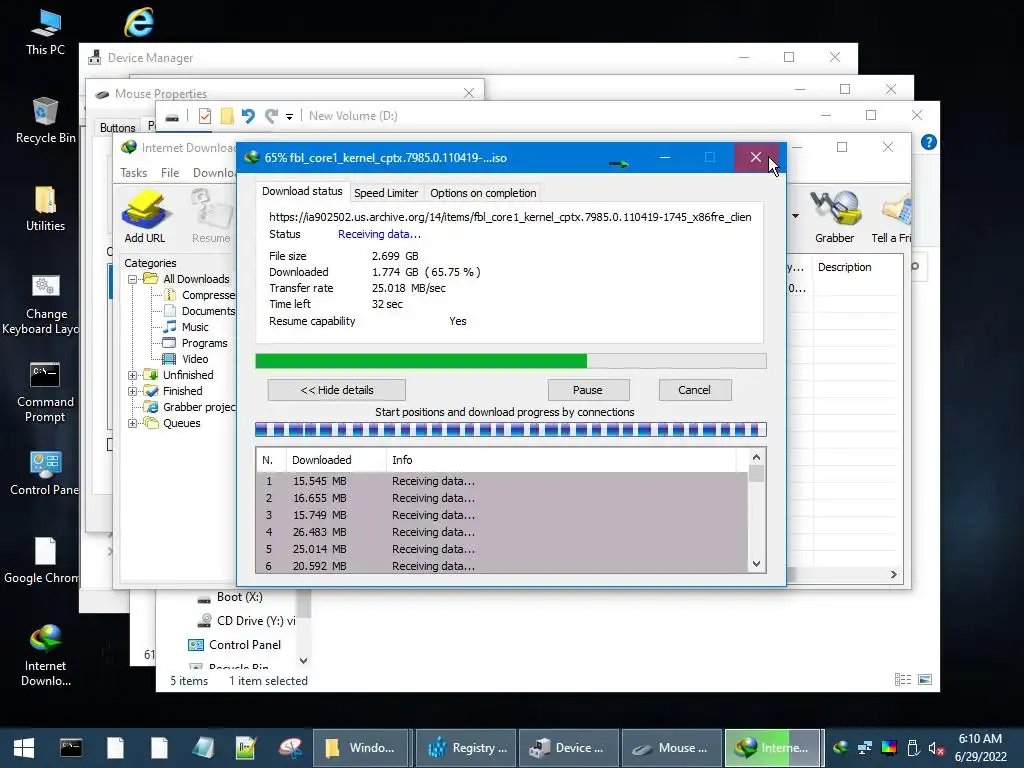Click the connections list scrollbar up arrow
The height and width of the screenshot is (768, 1024).
(756, 458)
